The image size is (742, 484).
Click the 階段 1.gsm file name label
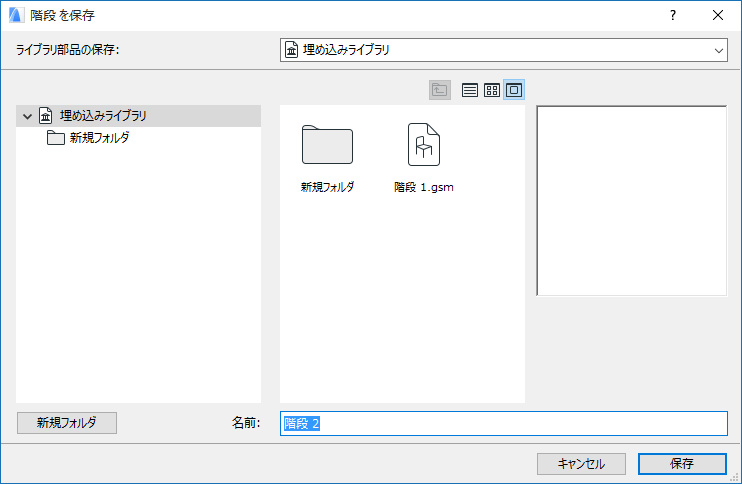click(424, 187)
